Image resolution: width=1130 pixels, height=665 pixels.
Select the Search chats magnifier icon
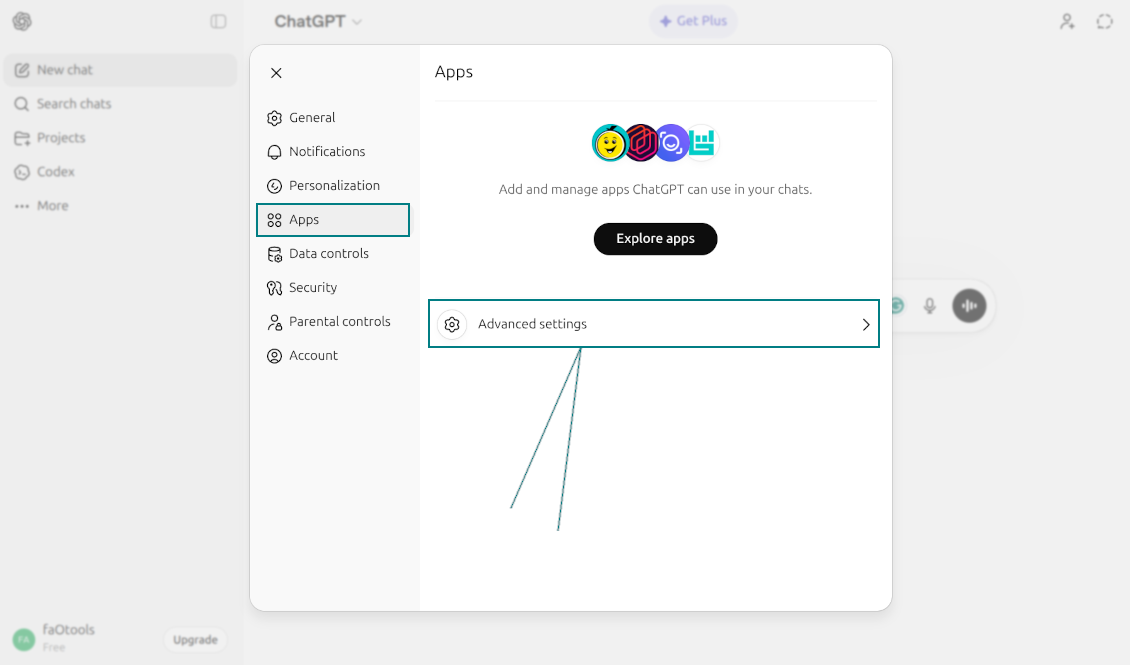[x=21, y=103]
